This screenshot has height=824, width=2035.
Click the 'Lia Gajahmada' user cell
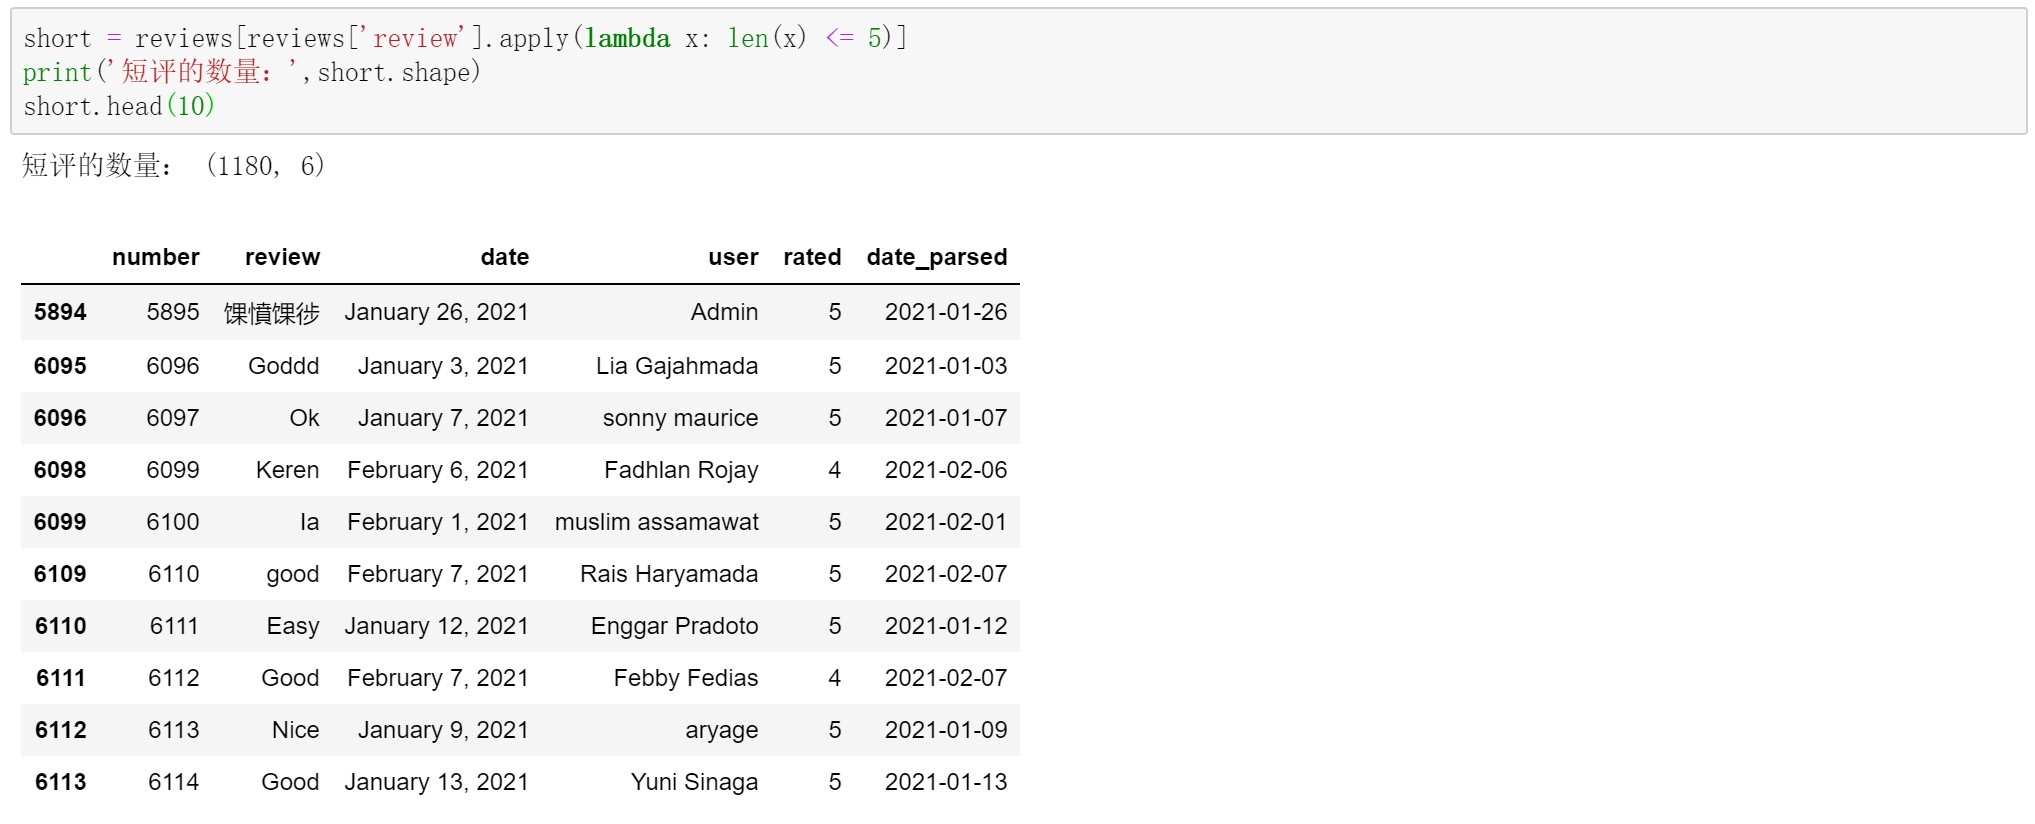tap(676, 366)
